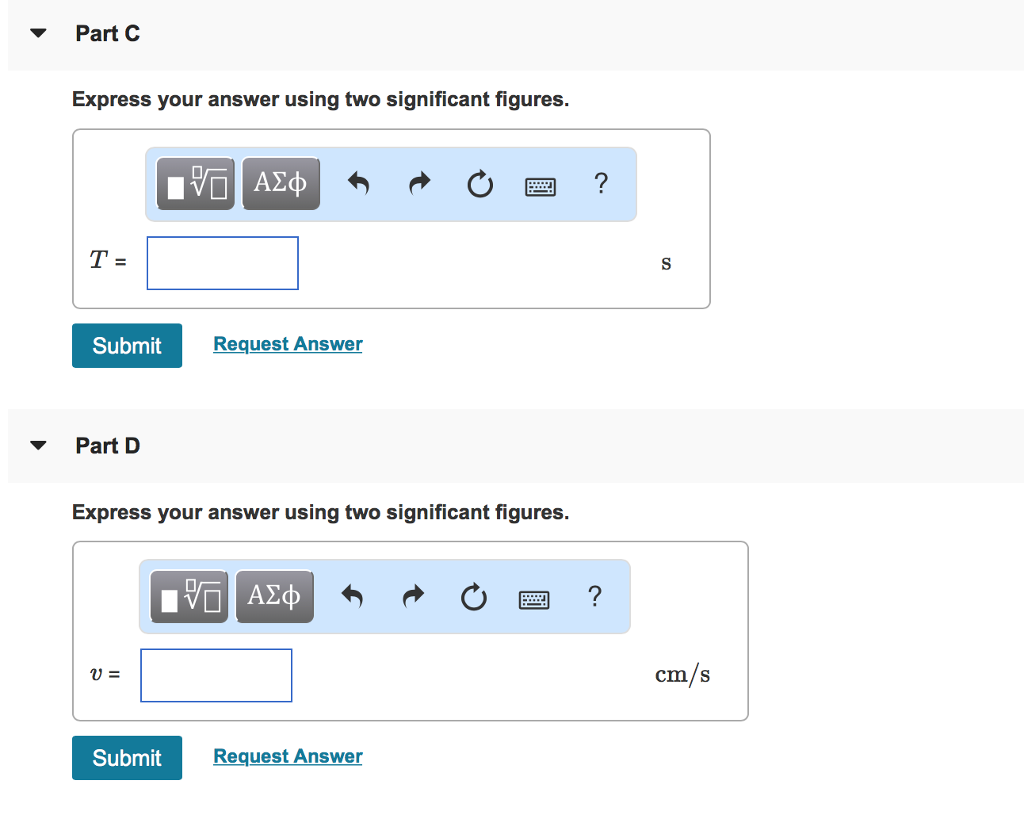
Task: Click Request Answer link for Part D
Action: click(288, 756)
